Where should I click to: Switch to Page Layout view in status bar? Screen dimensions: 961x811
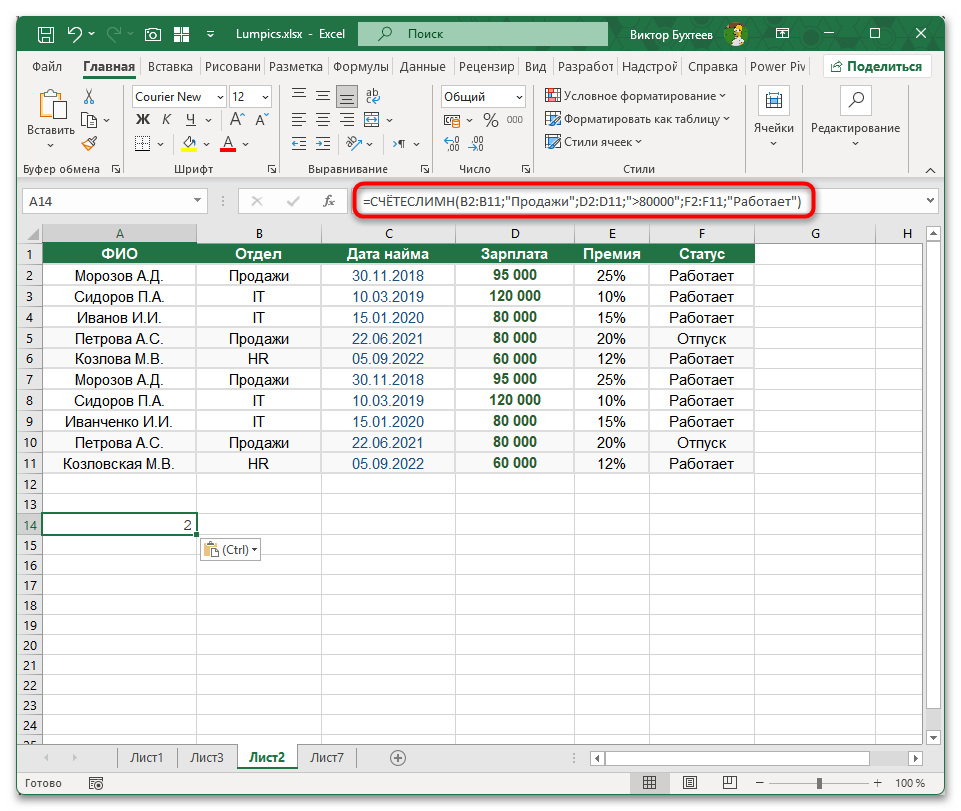click(x=689, y=783)
